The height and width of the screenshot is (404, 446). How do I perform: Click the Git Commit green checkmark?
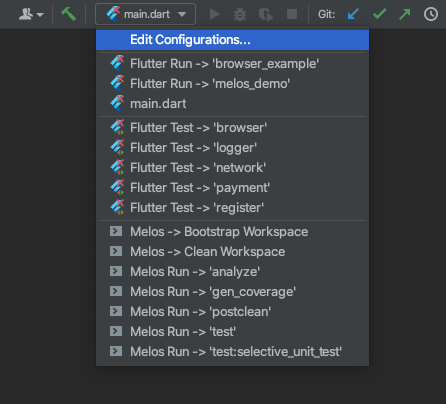[x=379, y=14]
